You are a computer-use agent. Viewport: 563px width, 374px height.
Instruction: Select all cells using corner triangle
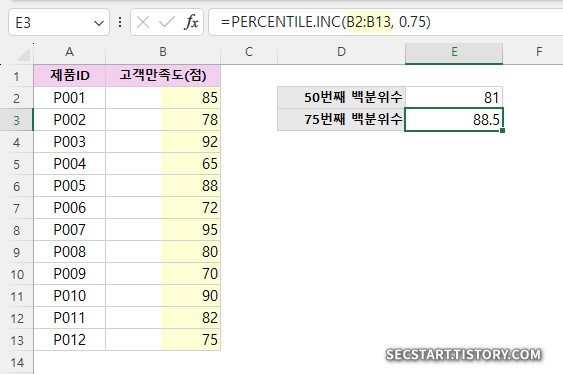pyautogui.click(x=23, y=55)
